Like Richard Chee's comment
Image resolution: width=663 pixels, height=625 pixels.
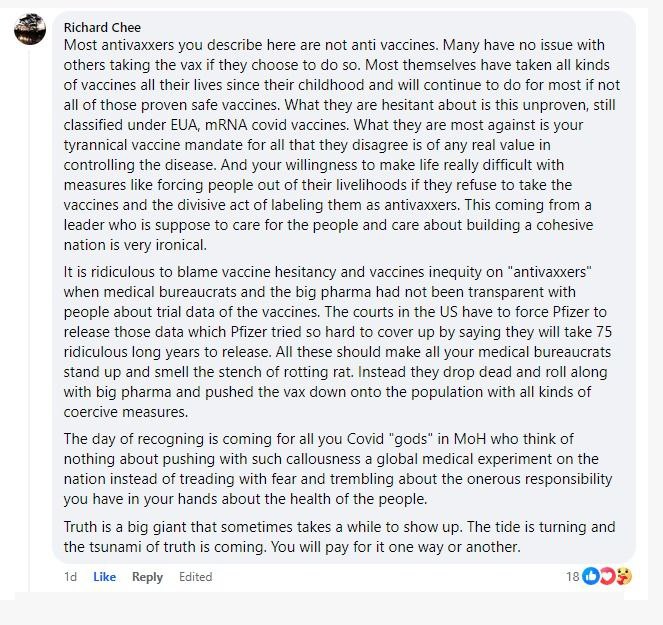pos(104,577)
